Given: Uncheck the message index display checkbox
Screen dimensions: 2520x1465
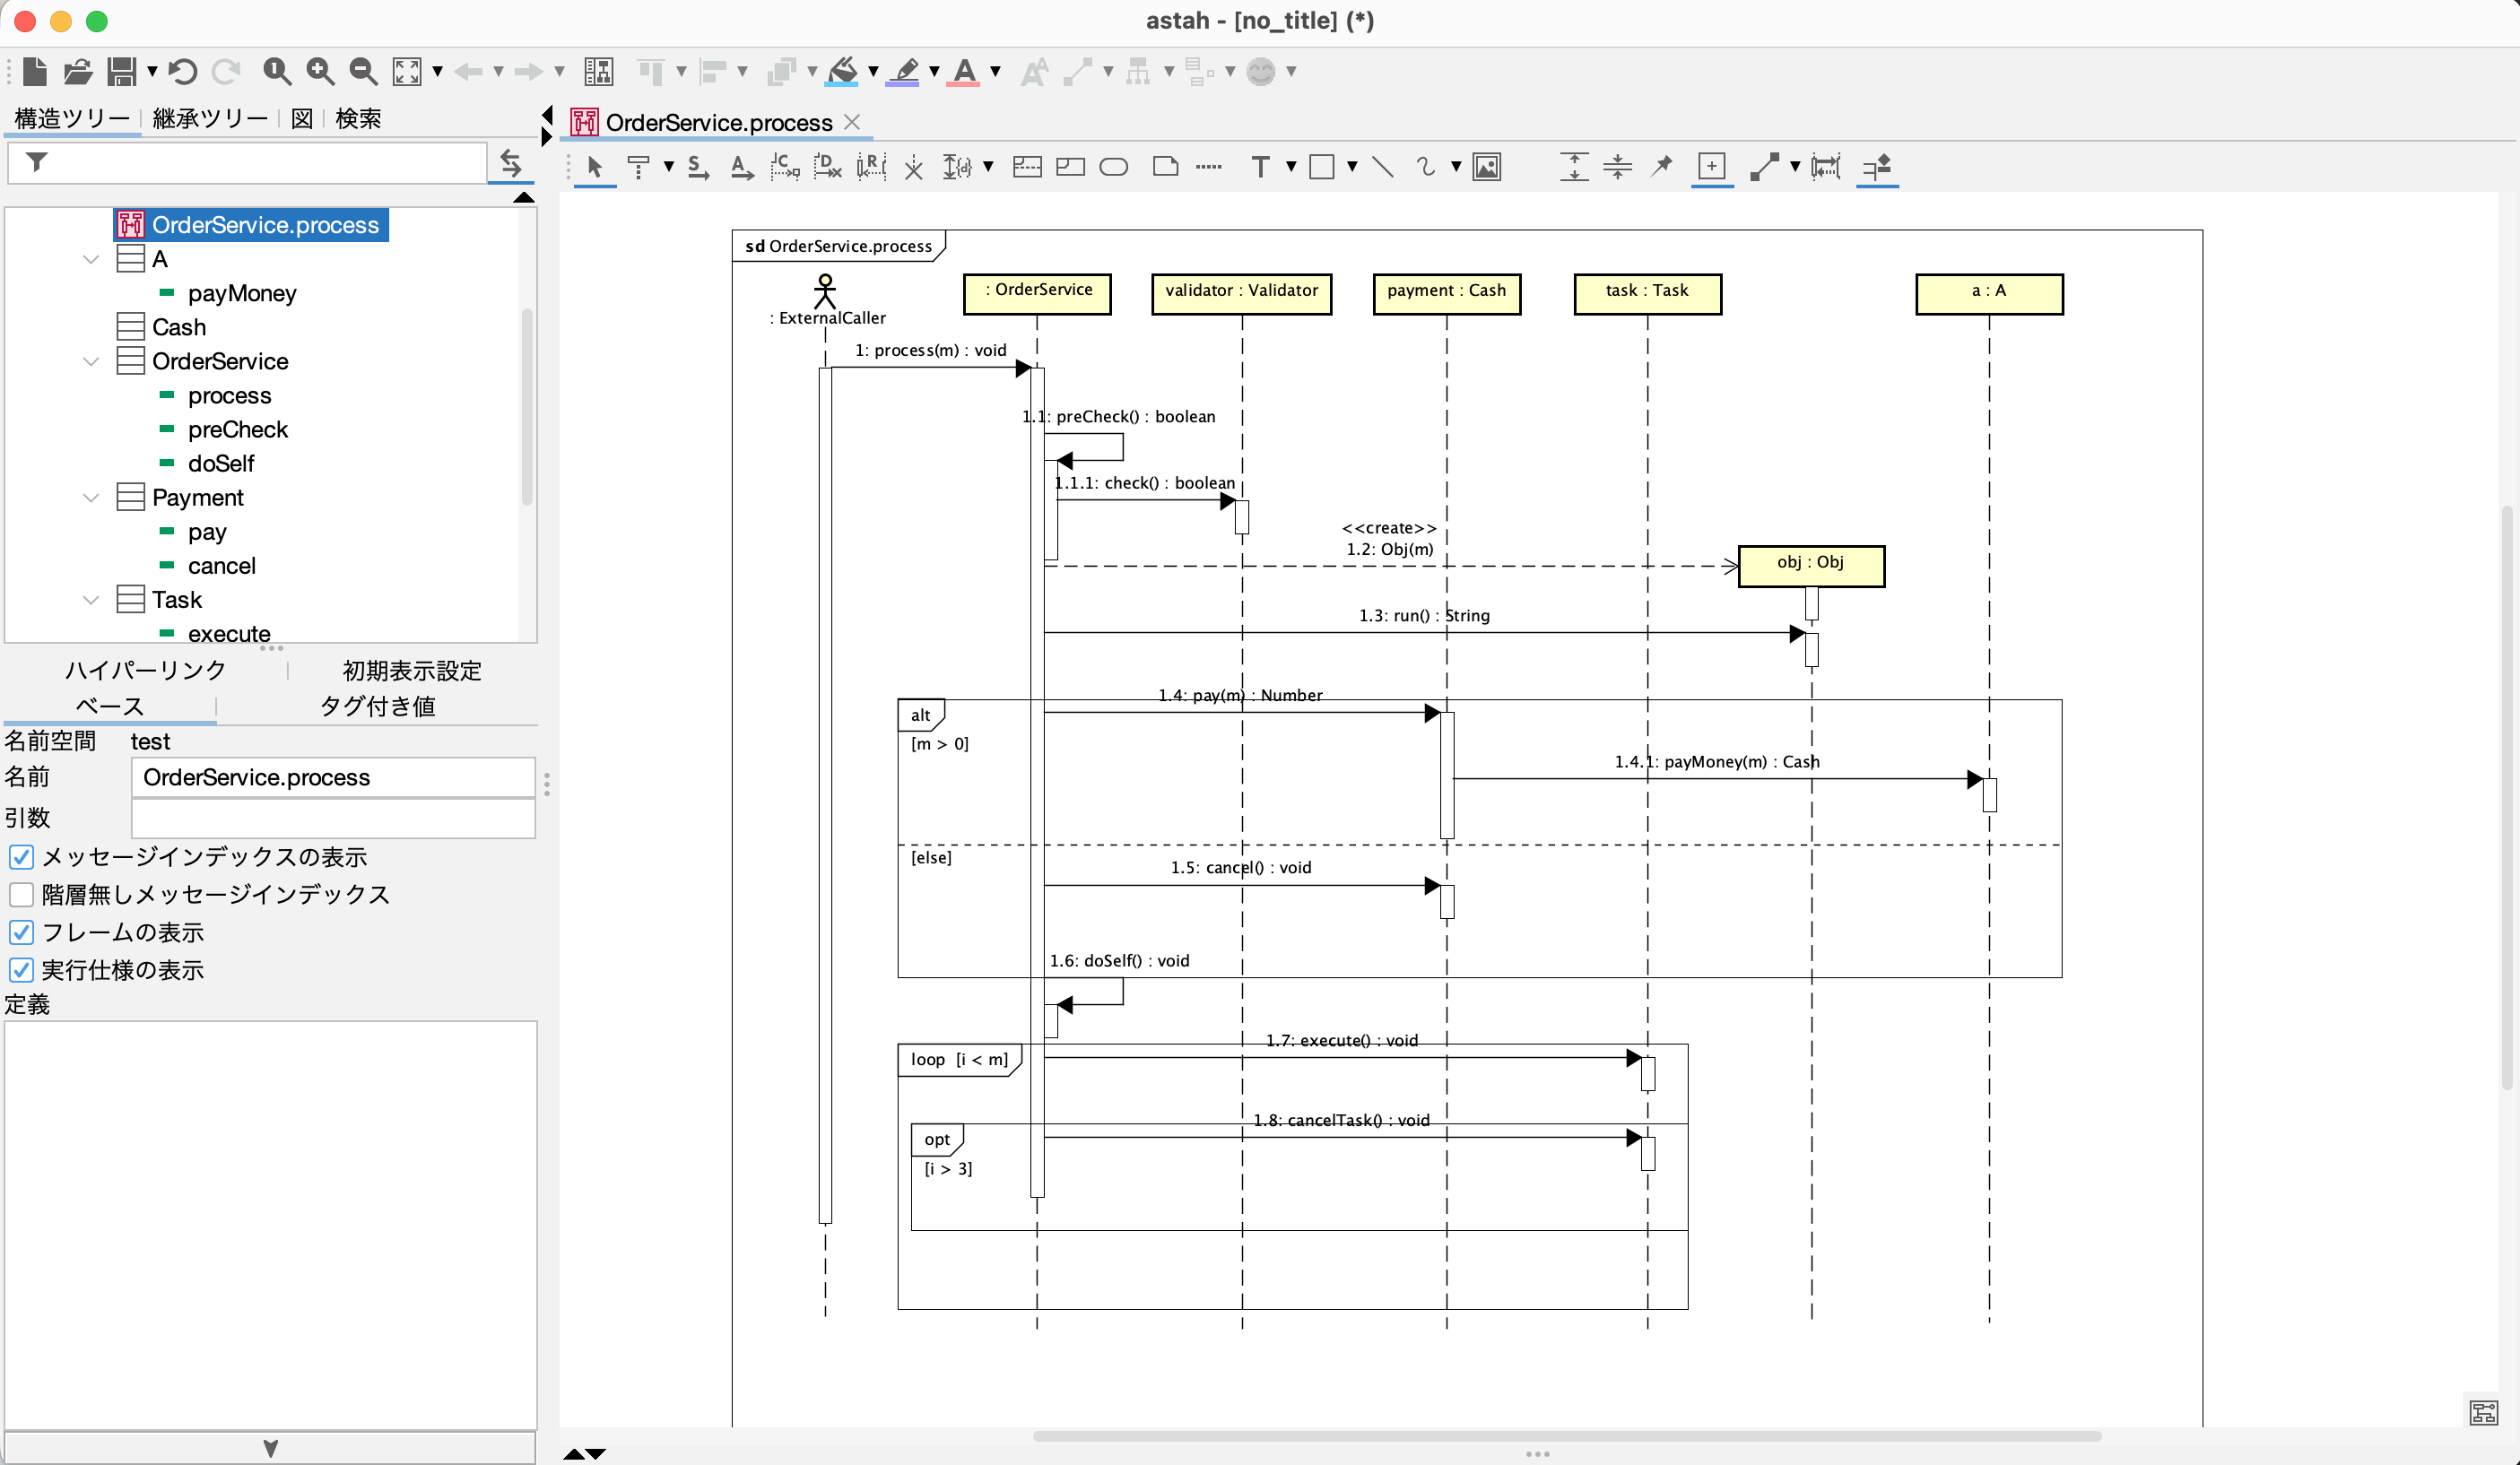Looking at the screenshot, I should 21,857.
